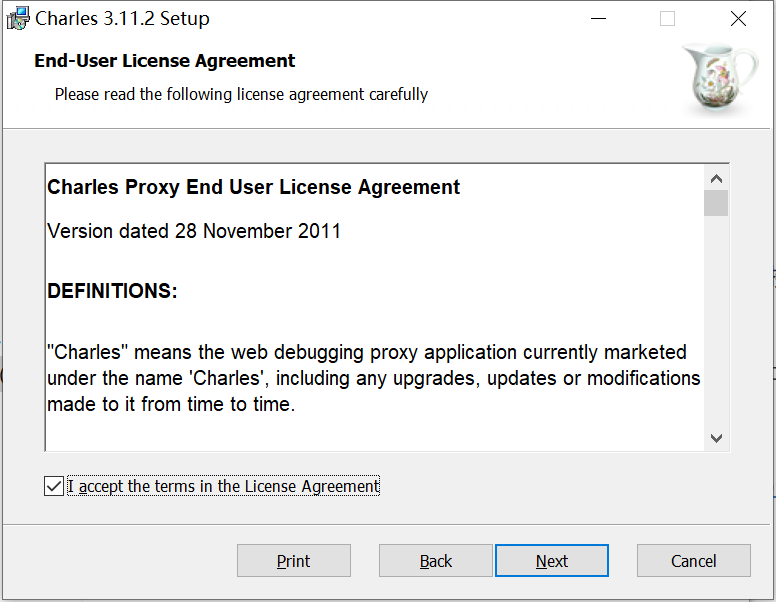Close the Charles Setup window
Viewport: 776px width, 602px height.
pos(738,19)
